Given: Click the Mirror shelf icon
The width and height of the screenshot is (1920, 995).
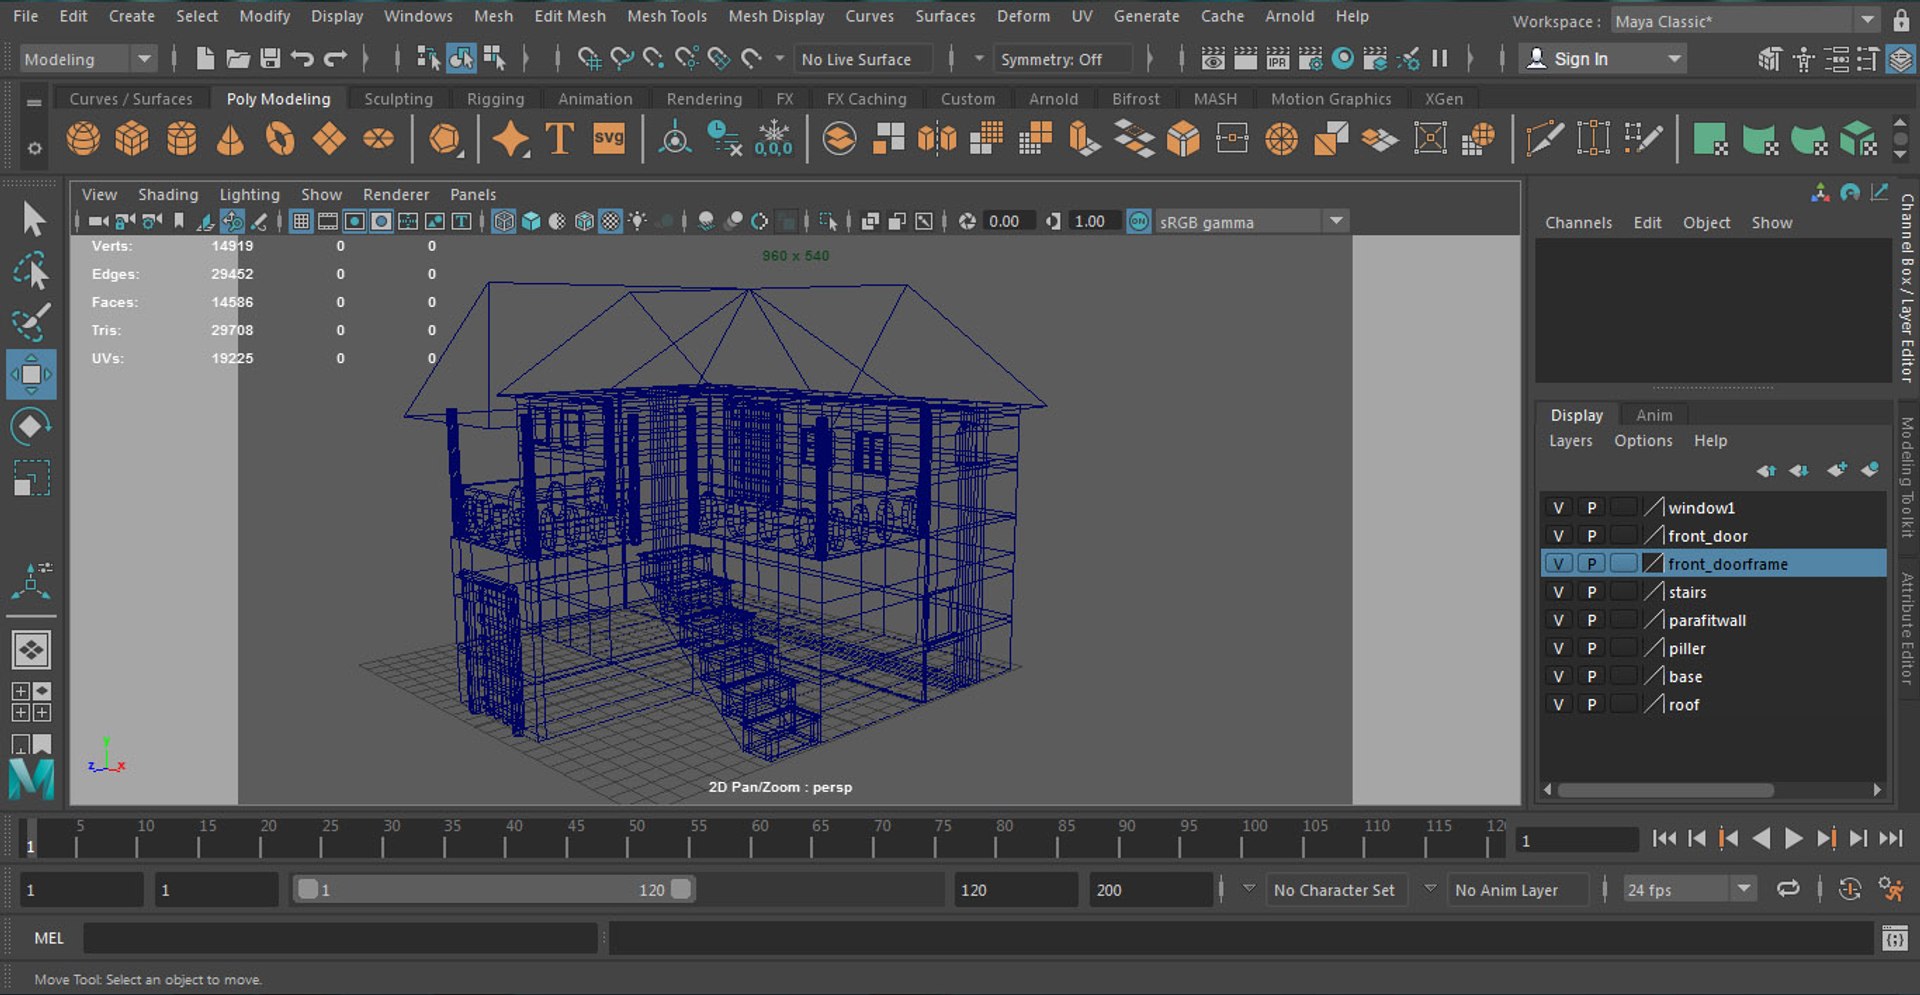Looking at the screenshot, I should tap(937, 138).
